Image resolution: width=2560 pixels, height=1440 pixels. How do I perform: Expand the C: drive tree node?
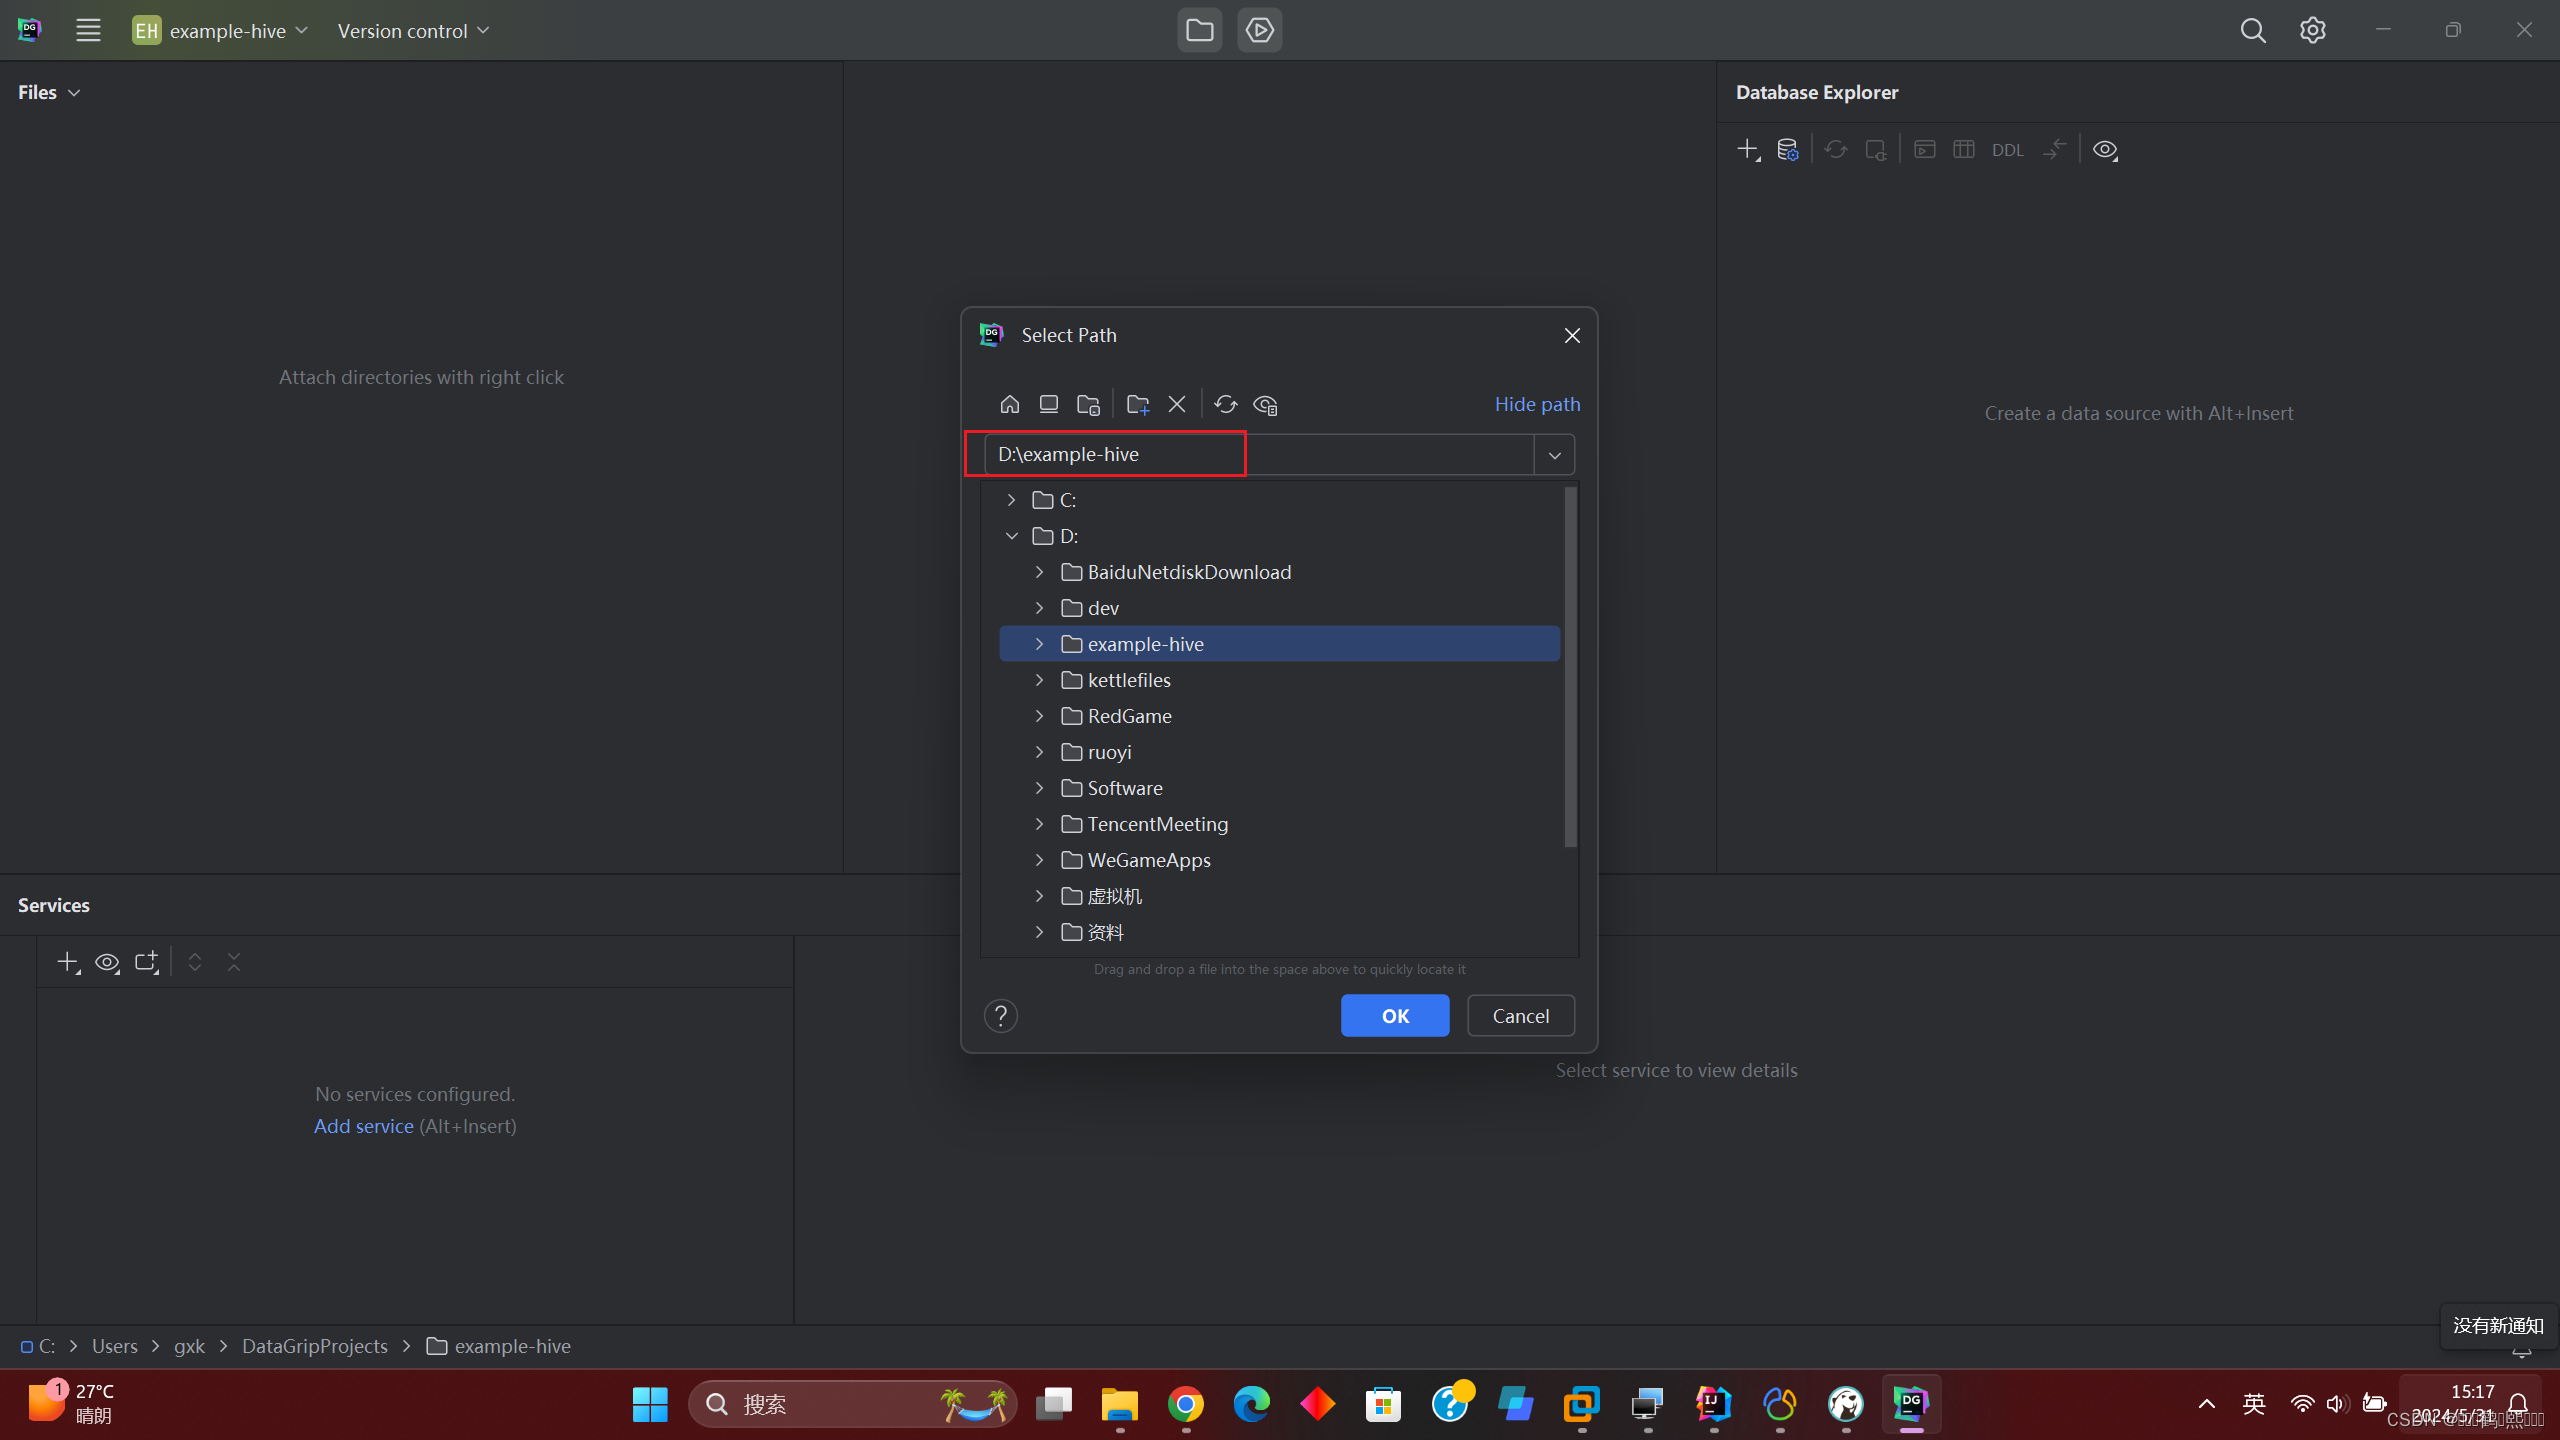coord(1011,500)
